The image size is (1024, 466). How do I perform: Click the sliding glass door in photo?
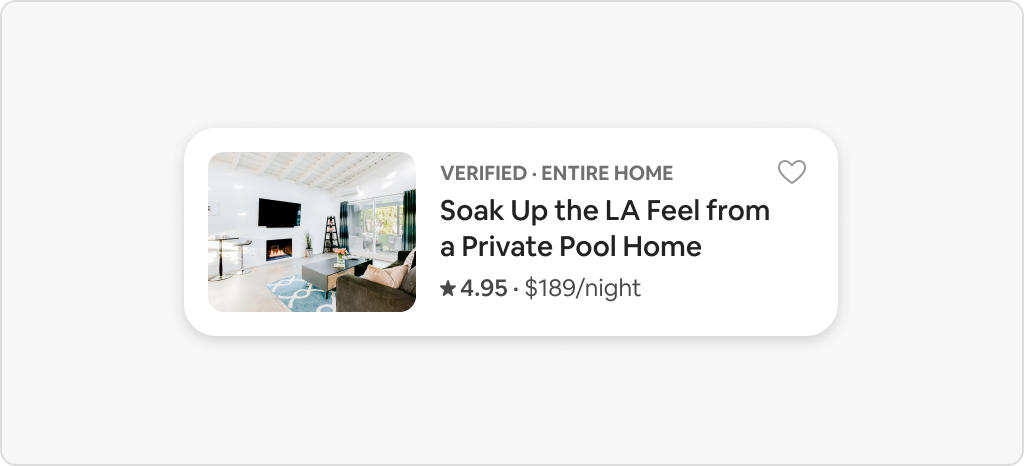tap(375, 228)
